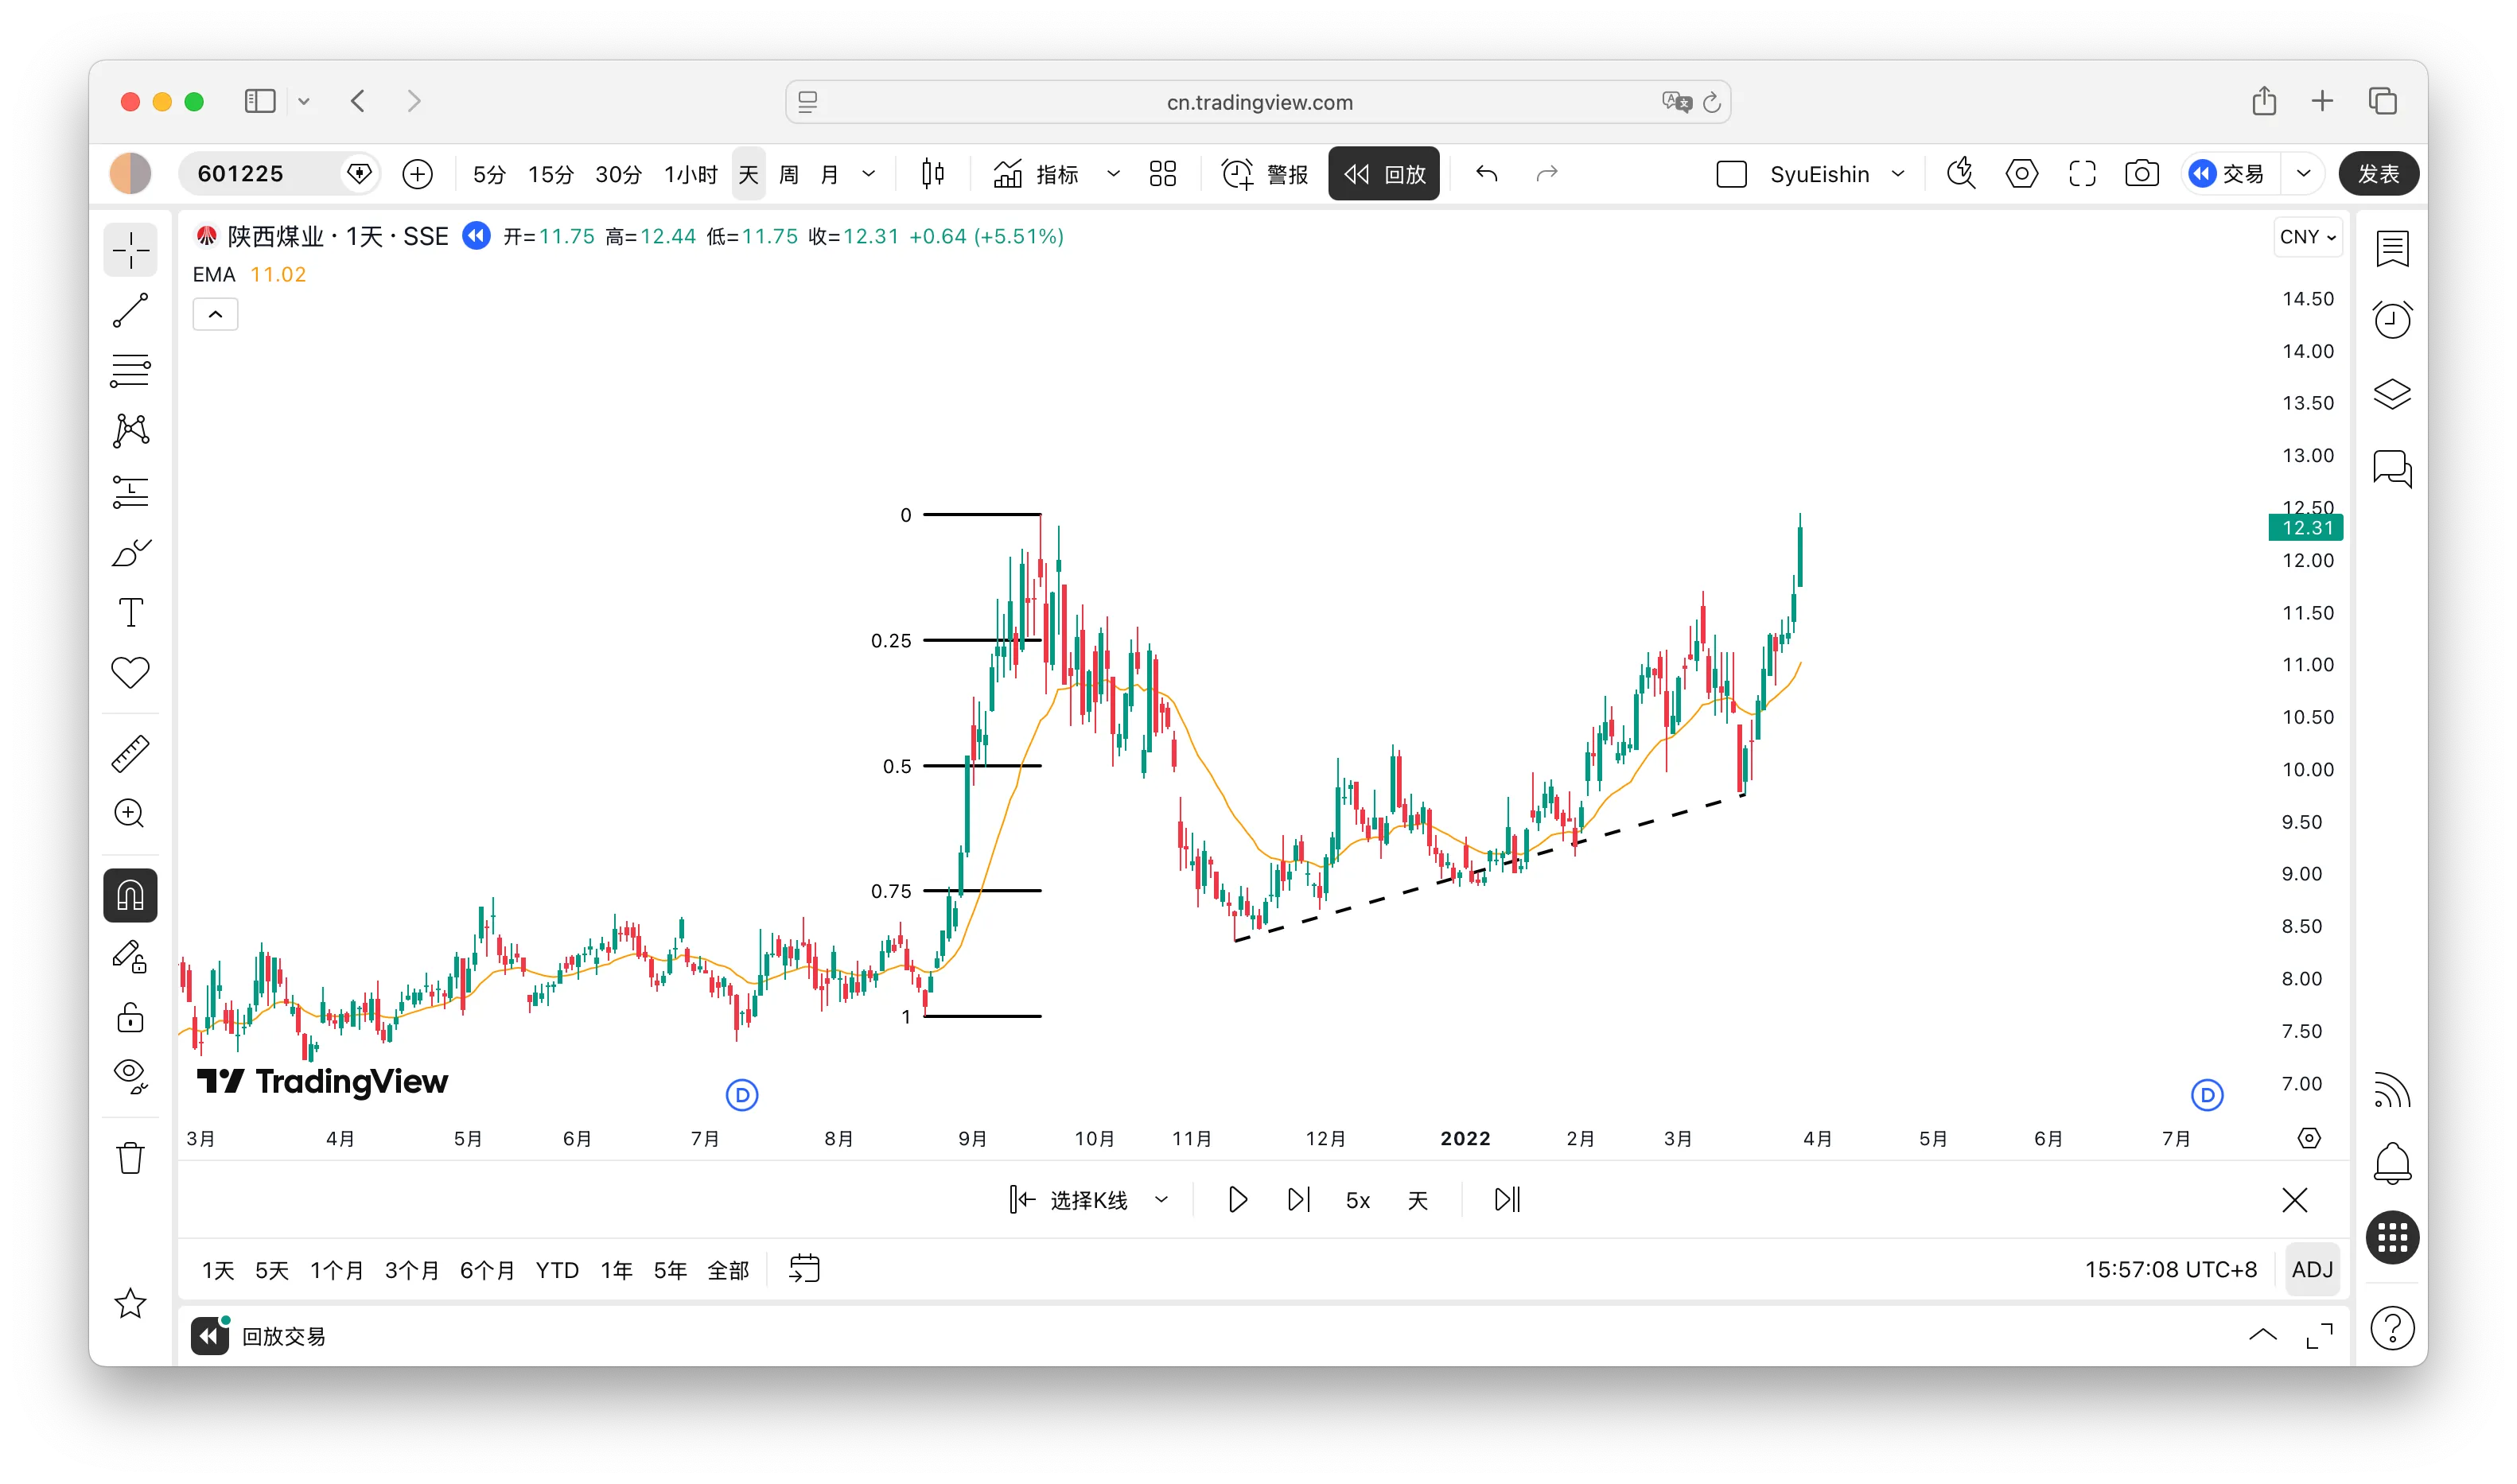Select the brush drawing tool
2517x1484 pixels.
click(130, 552)
